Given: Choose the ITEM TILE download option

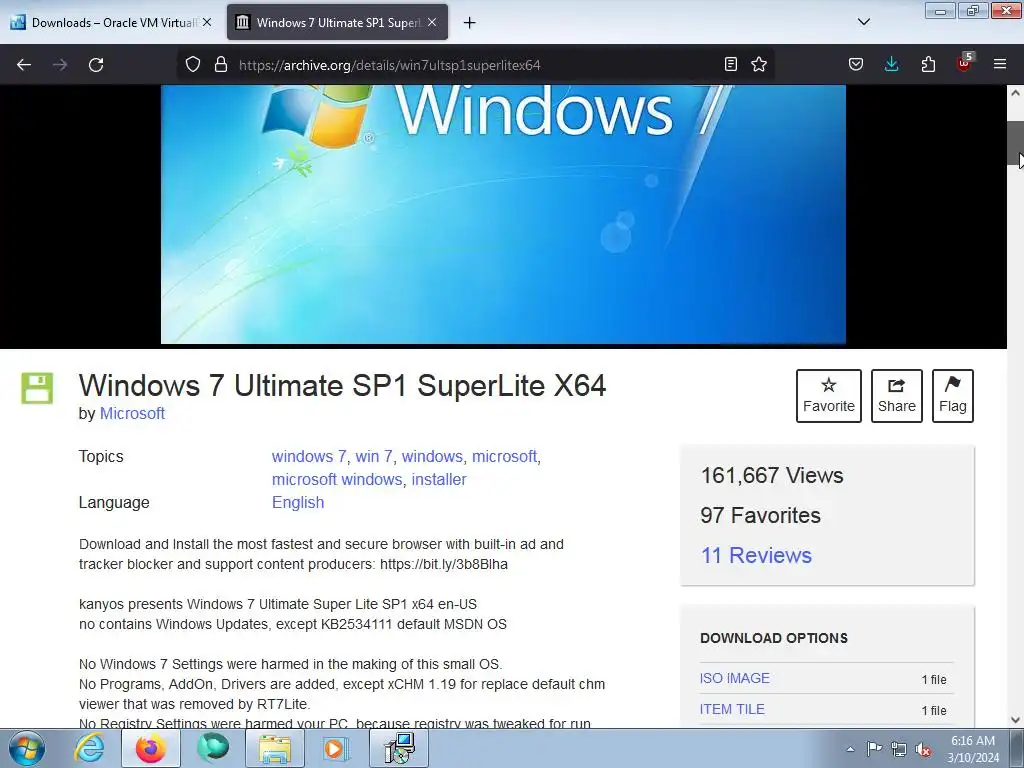Looking at the screenshot, I should 732,709.
